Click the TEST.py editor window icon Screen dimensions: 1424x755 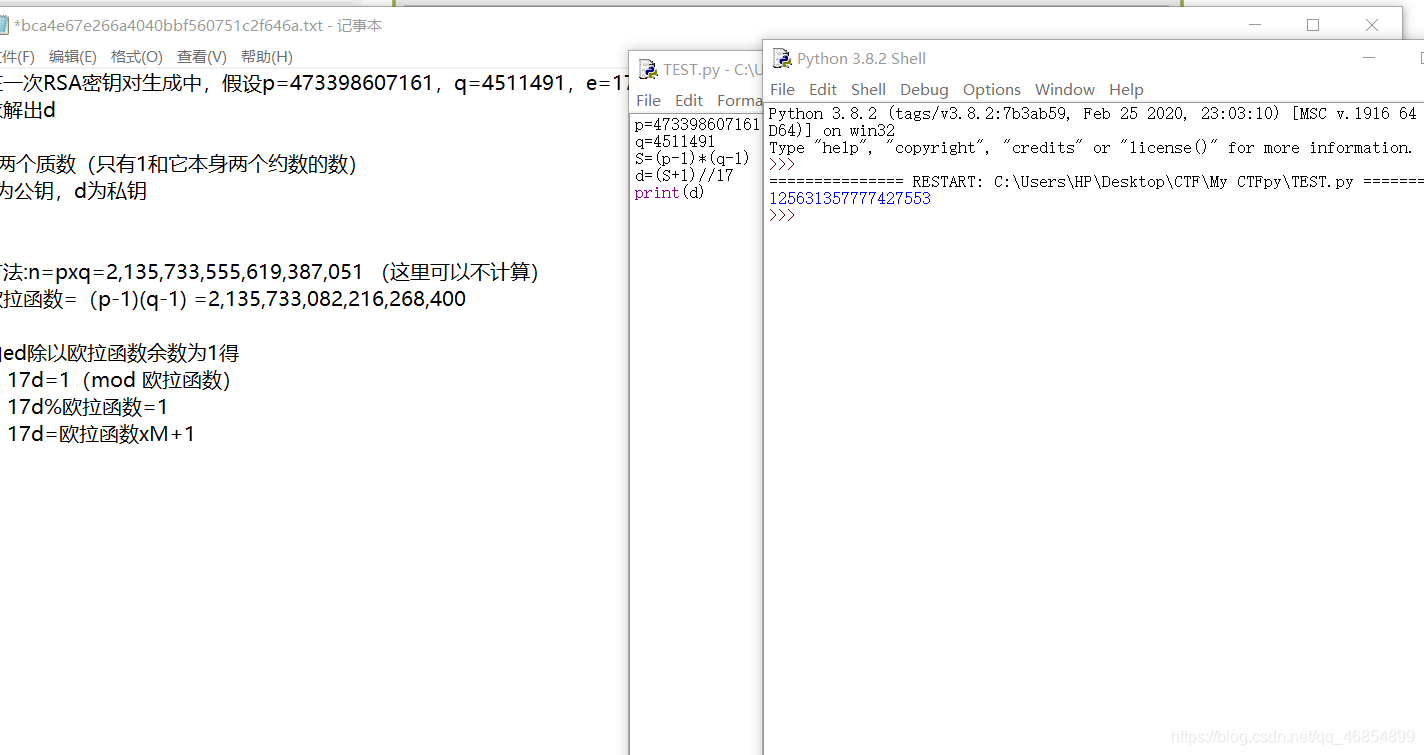tap(647, 69)
